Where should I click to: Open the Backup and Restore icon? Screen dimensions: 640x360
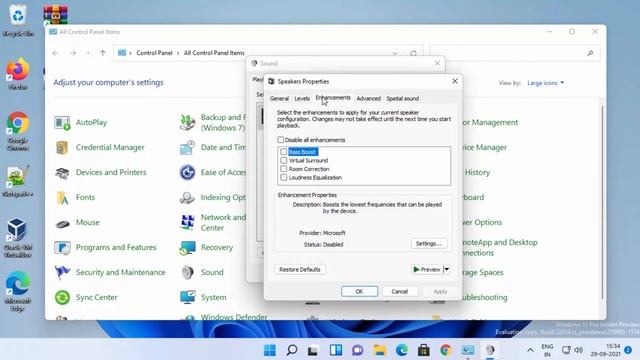[187, 122]
